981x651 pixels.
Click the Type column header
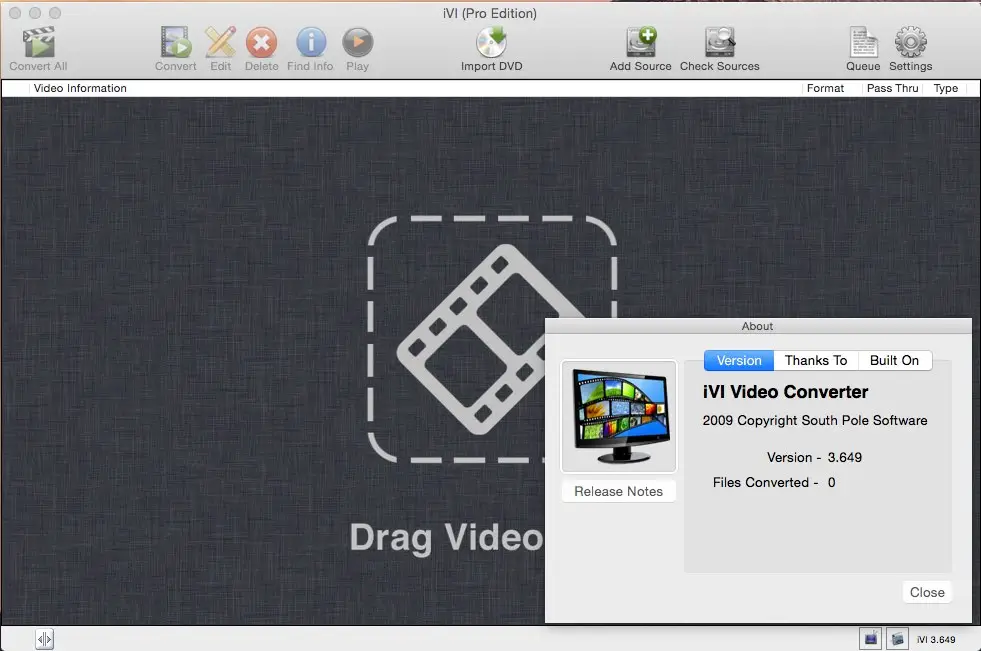pyautogui.click(x=946, y=88)
